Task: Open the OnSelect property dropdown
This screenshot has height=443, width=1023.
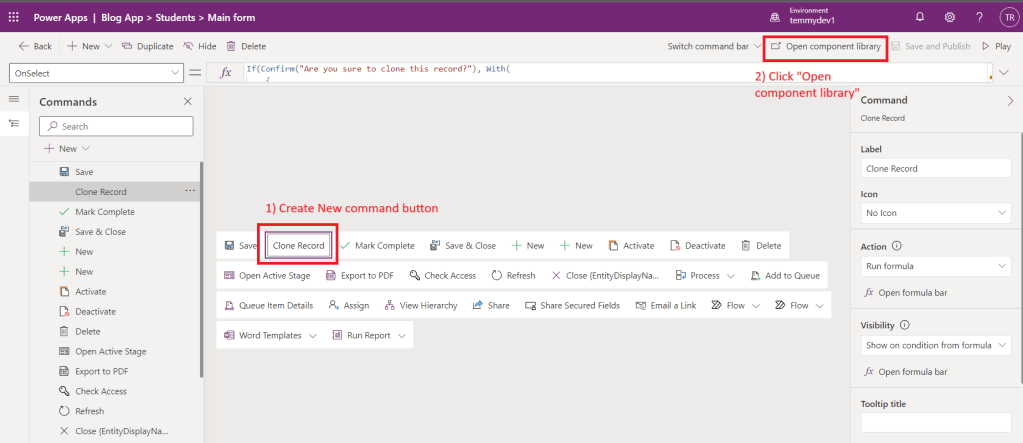Action: [97, 74]
